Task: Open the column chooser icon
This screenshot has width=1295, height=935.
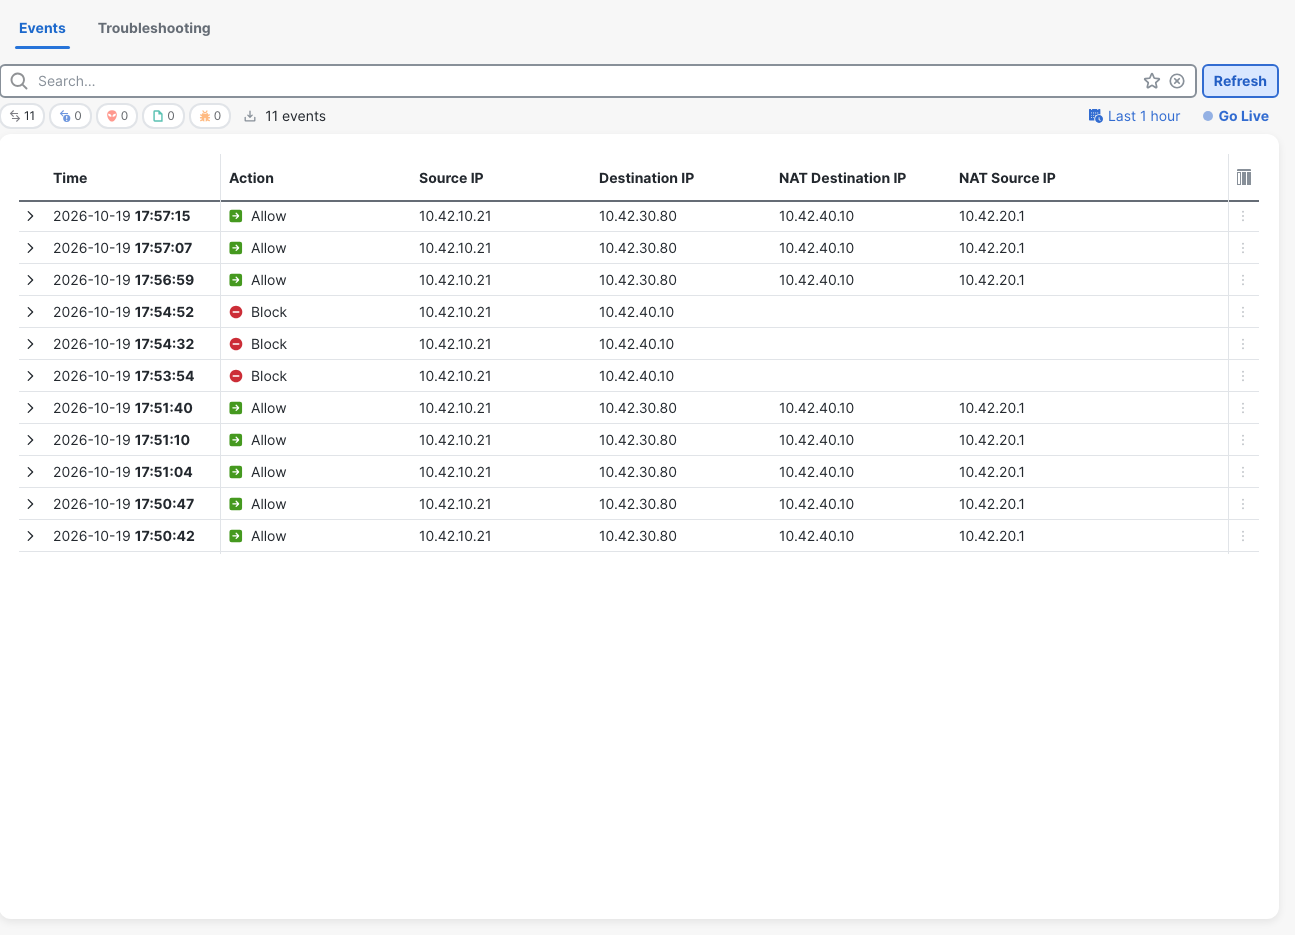Action: point(1244,177)
